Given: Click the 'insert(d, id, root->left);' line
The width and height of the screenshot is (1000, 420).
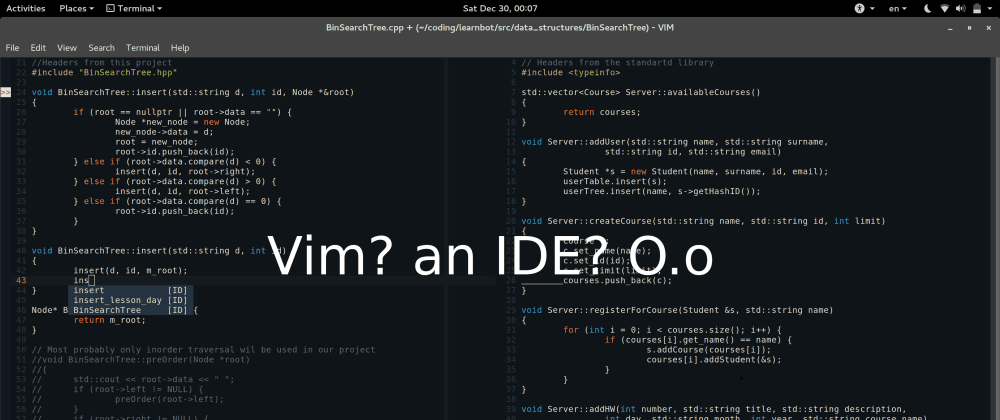Looking at the screenshot, I should click(182, 191).
